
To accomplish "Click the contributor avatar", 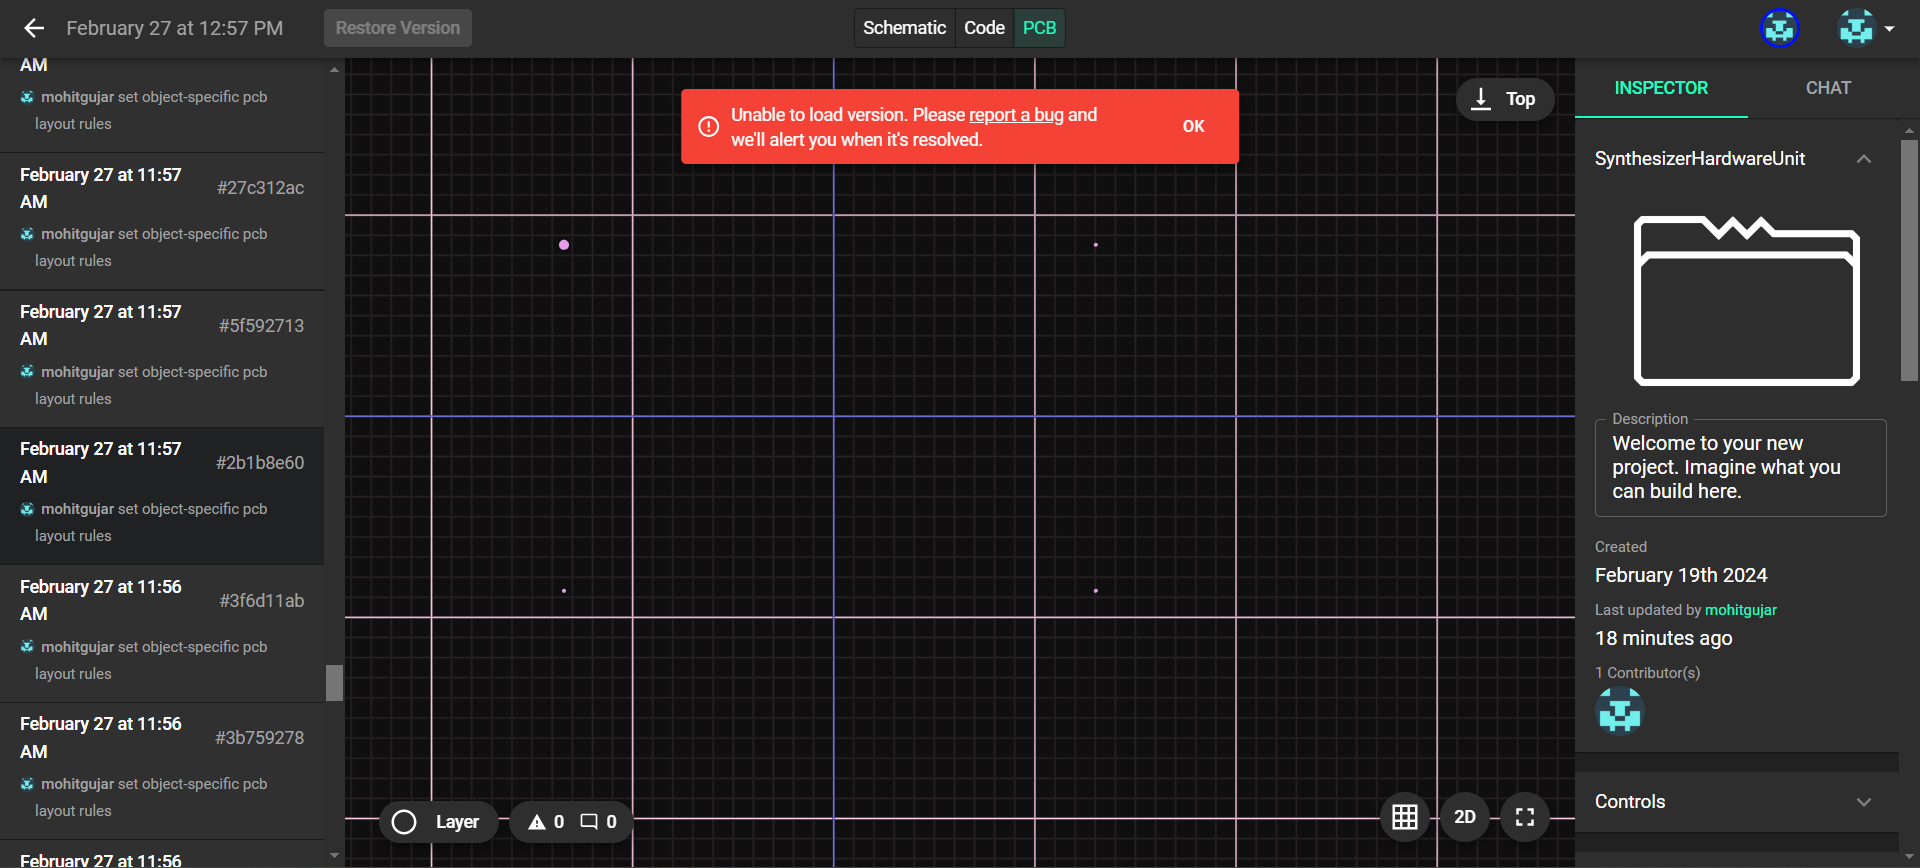I will 1619,711.
